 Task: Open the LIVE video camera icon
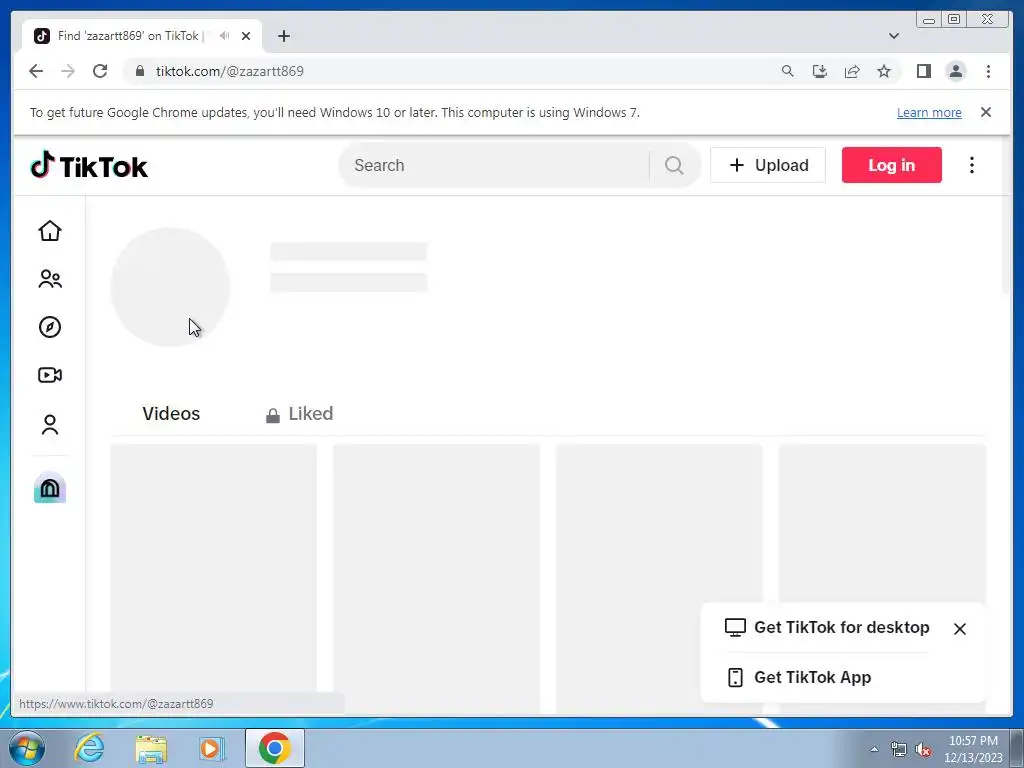[x=50, y=375]
